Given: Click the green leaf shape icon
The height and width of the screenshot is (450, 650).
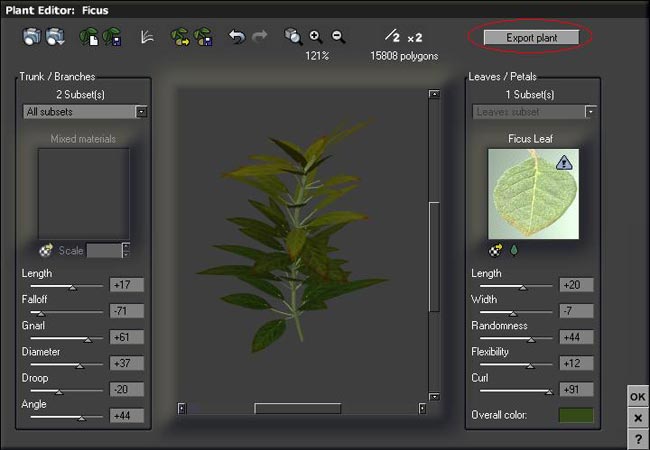Looking at the screenshot, I should point(514,250).
